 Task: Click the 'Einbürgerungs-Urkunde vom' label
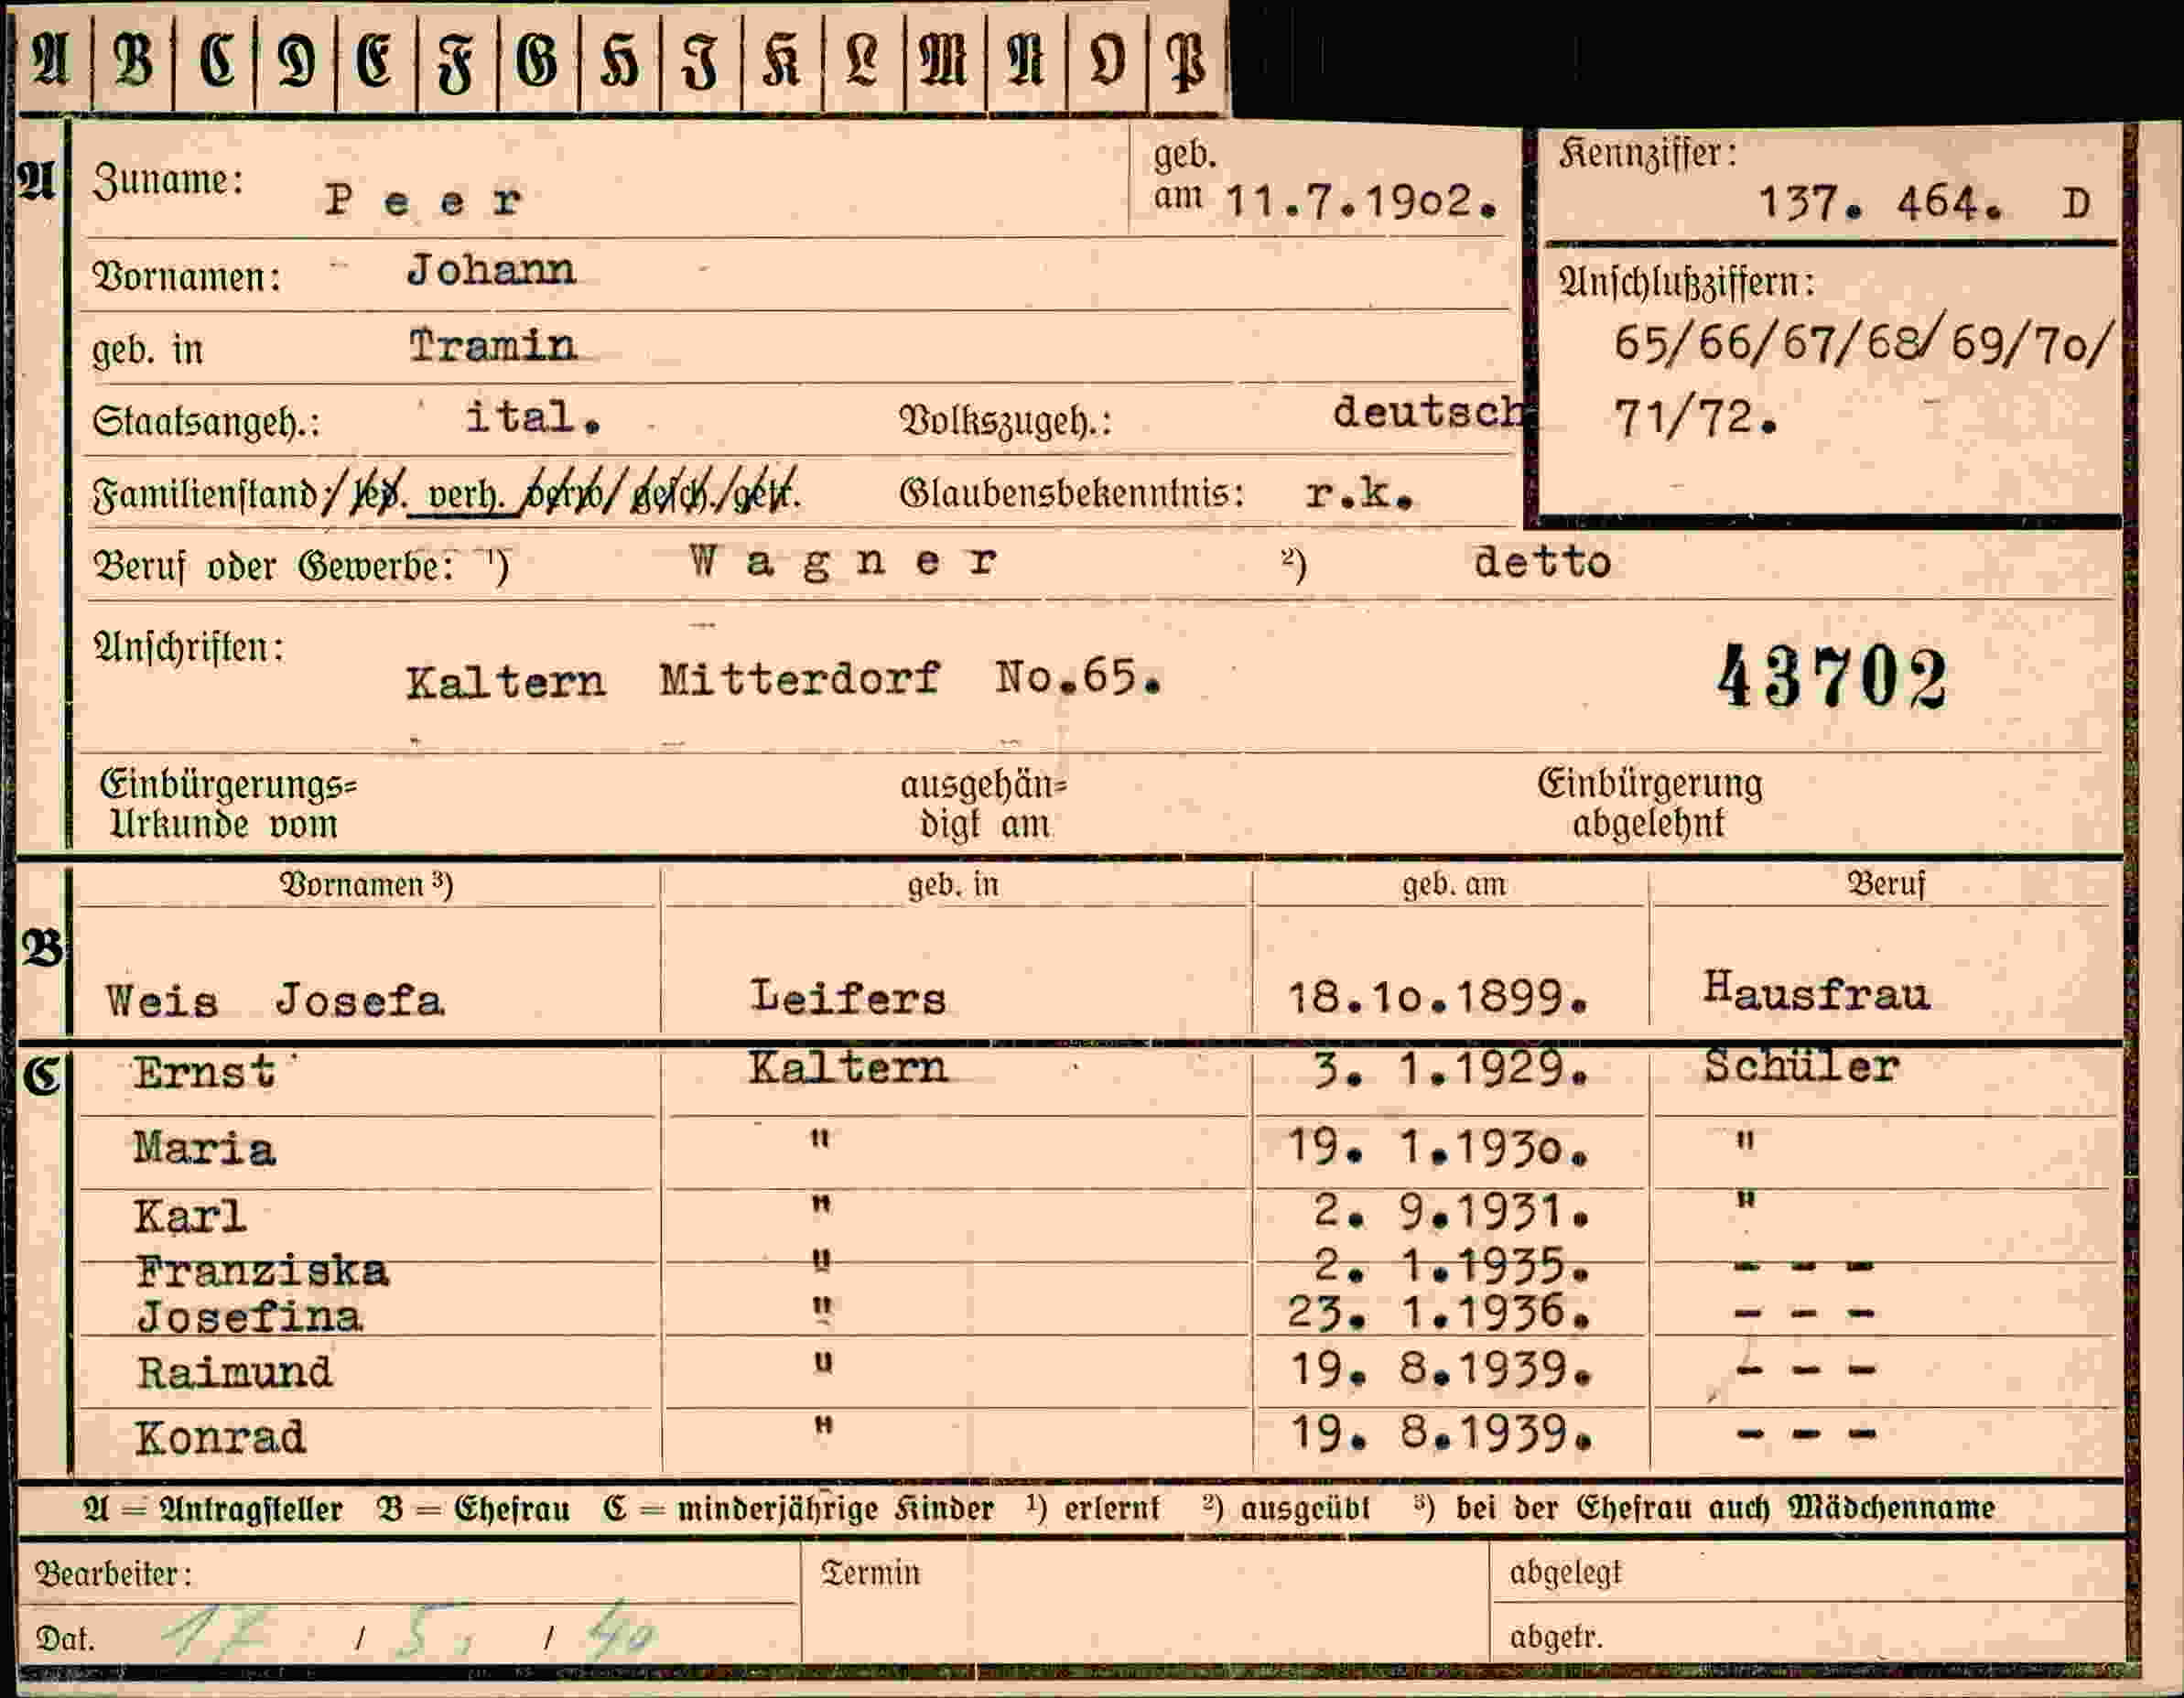coord(227,805)
